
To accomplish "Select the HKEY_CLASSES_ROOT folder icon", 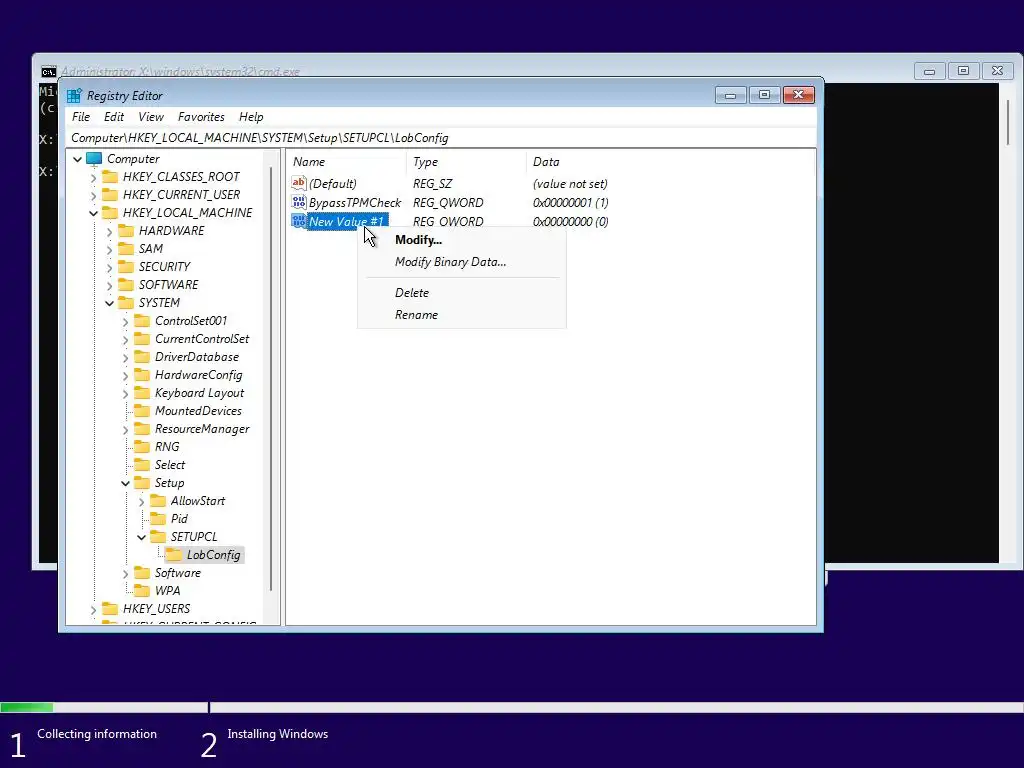I will point(110,177).
